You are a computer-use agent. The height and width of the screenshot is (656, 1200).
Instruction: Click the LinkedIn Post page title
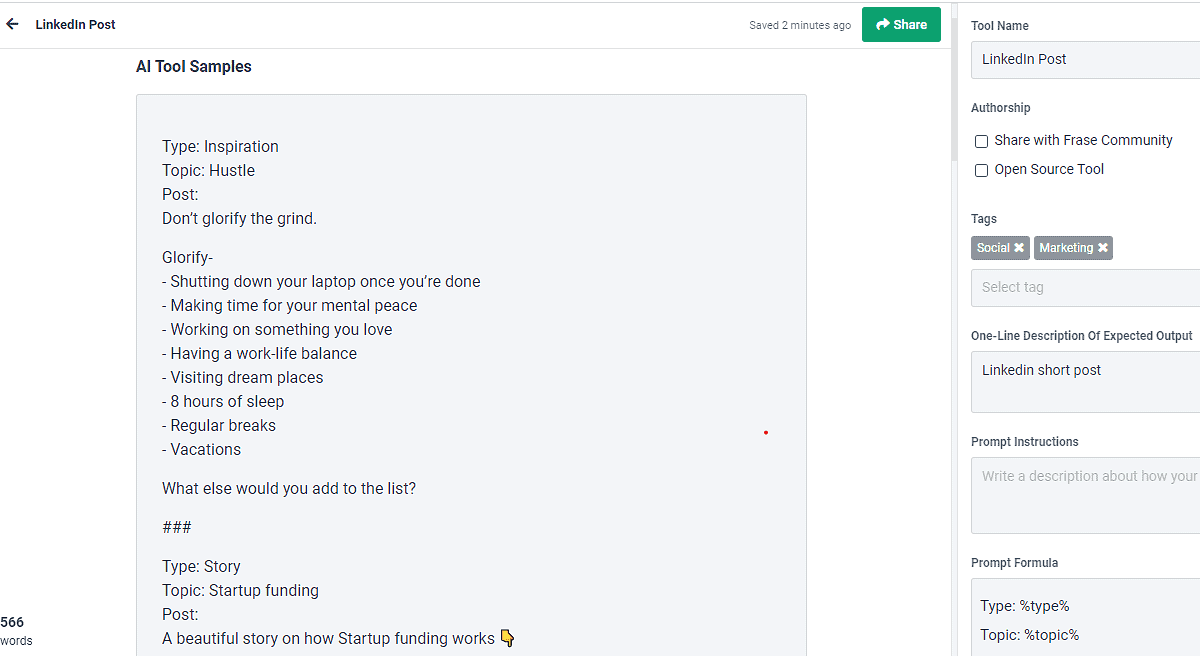point(76,24)
